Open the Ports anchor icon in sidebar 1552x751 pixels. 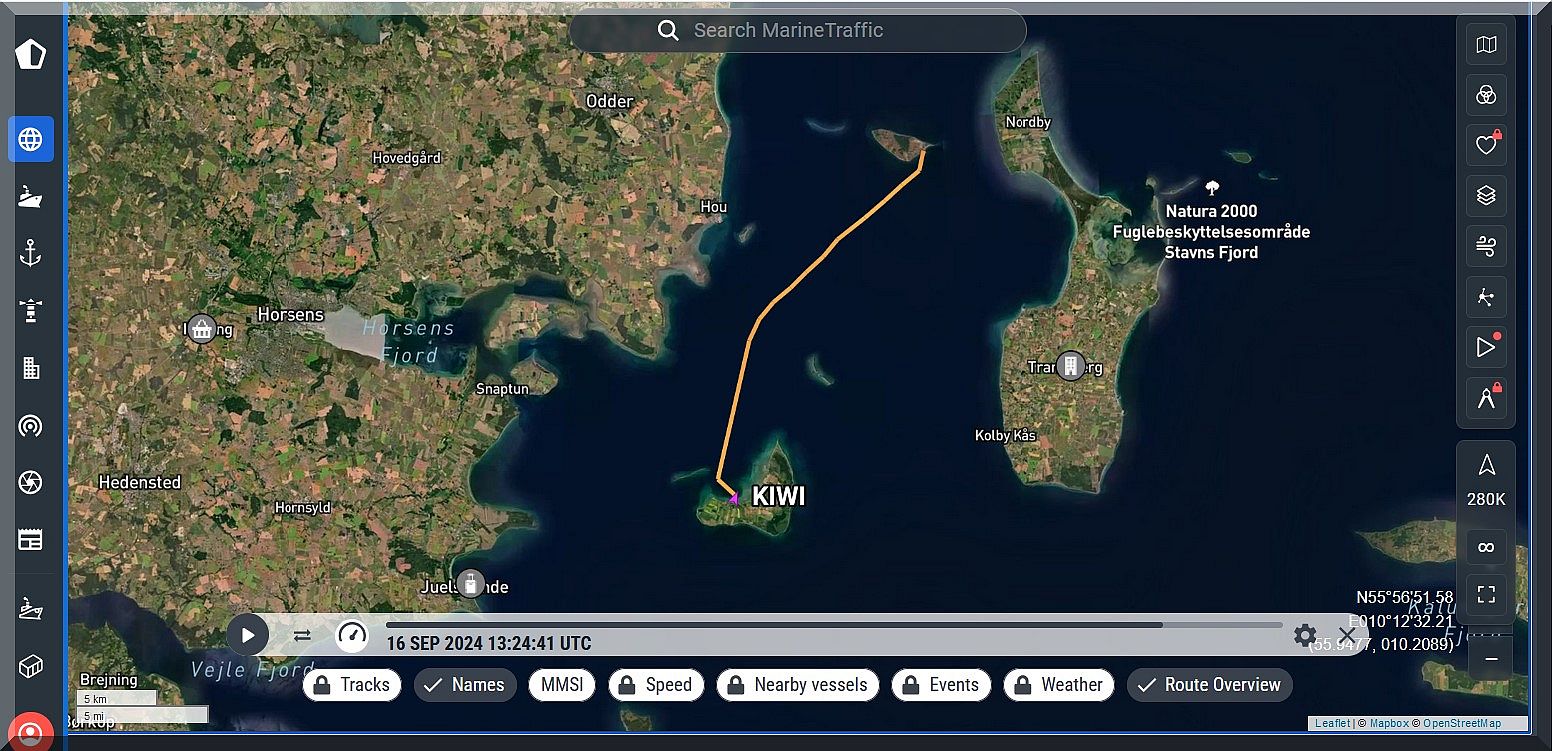(31, 253)
